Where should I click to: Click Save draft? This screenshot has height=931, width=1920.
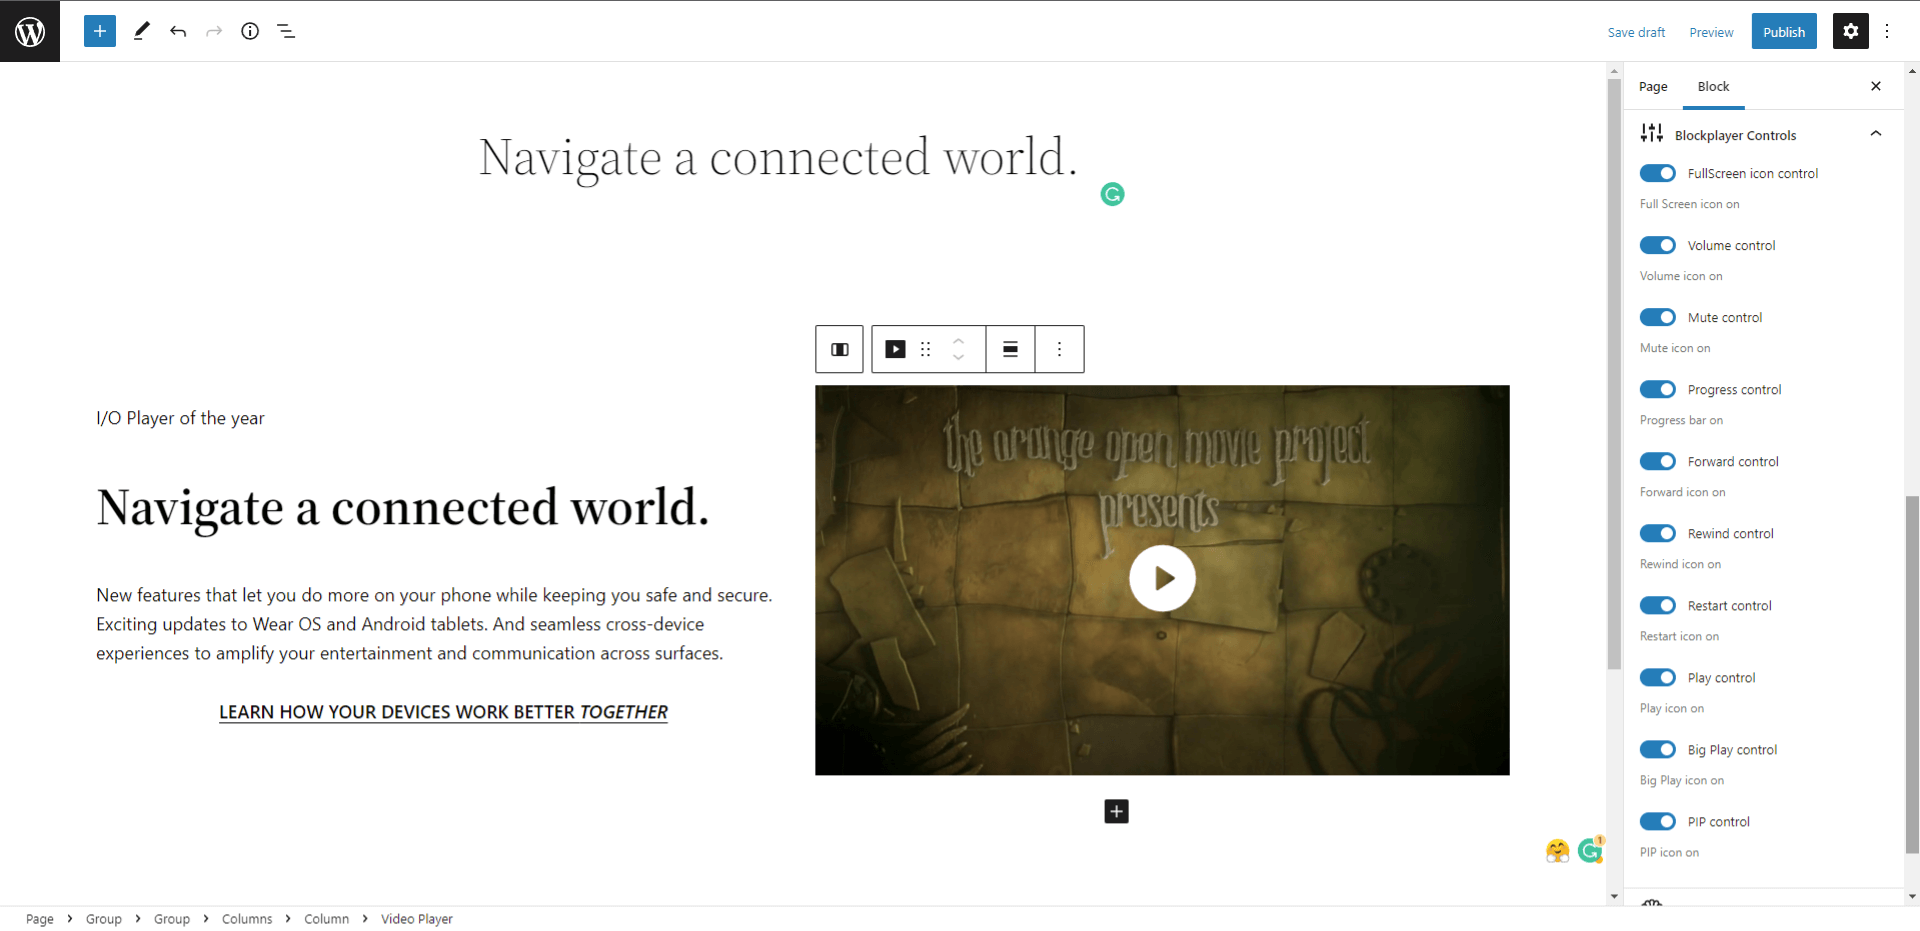point(1636,32)
